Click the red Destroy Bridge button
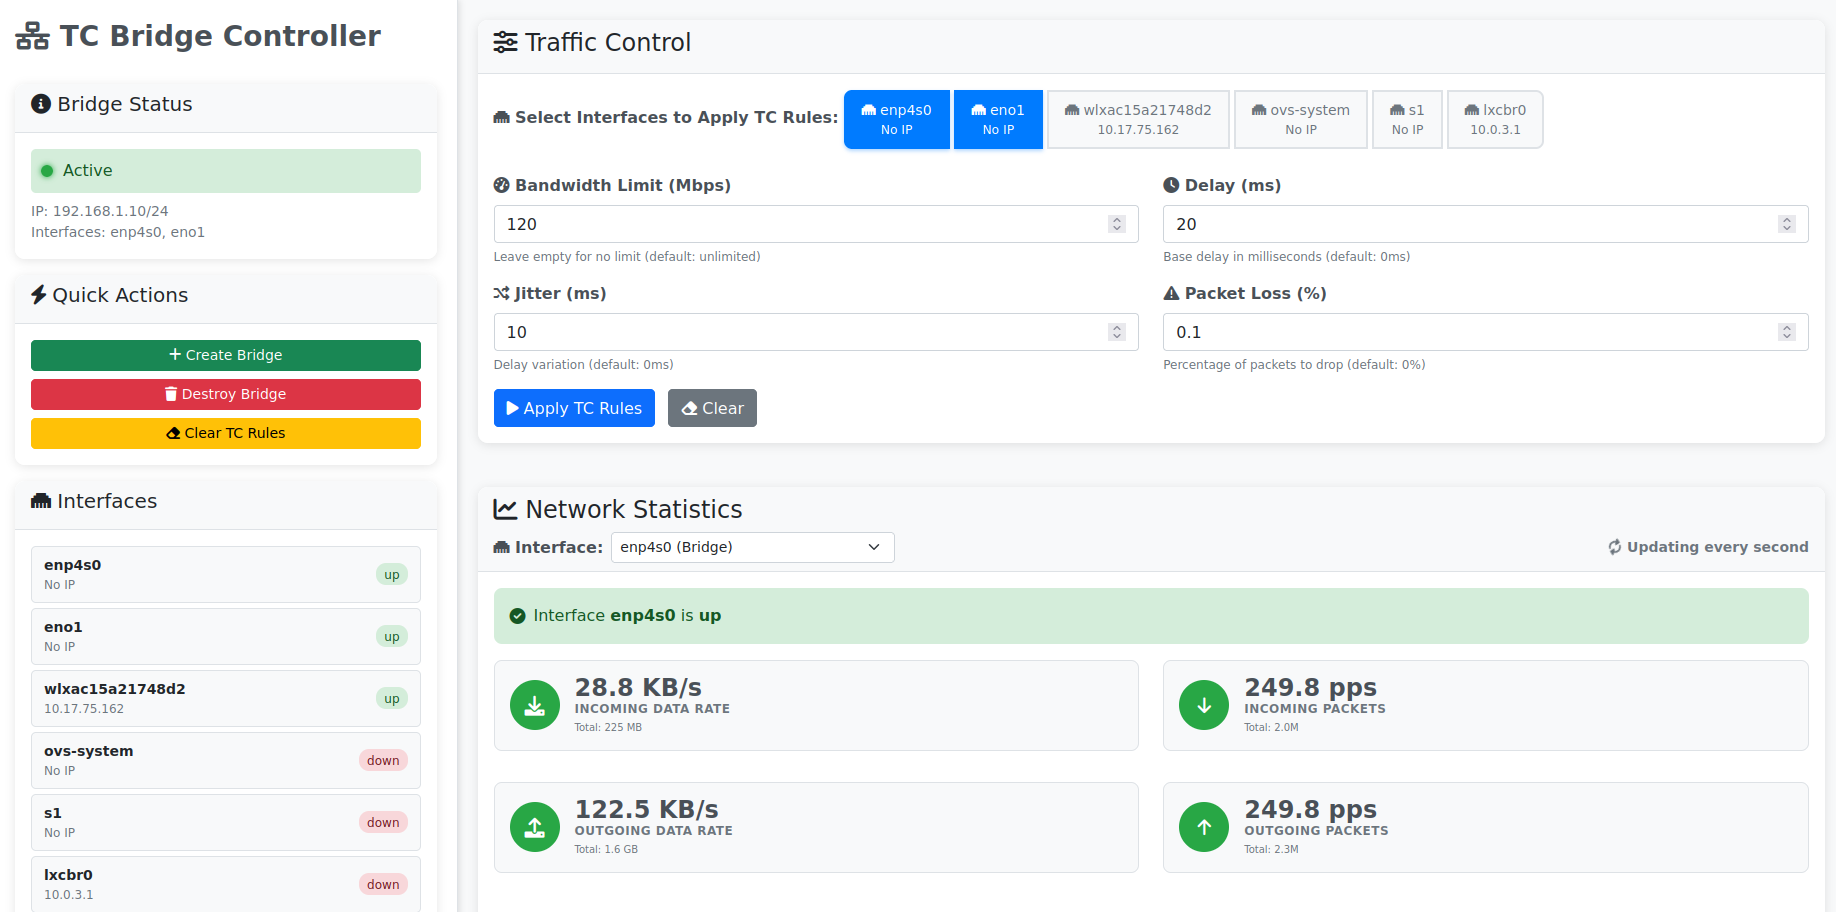The height and width of the screenshot is (912, 1836). [x=225, y=394]
